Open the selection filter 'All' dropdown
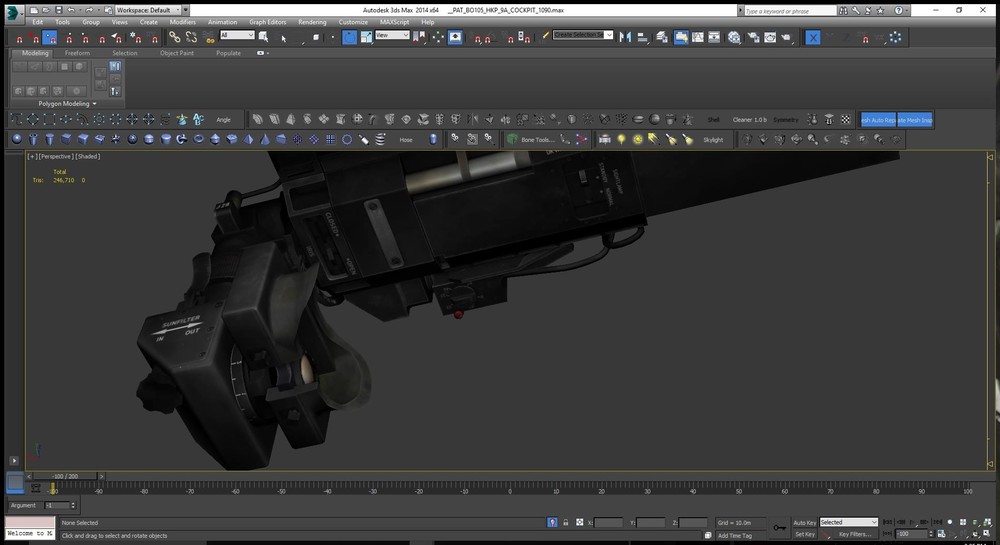 tap(236, 35)
